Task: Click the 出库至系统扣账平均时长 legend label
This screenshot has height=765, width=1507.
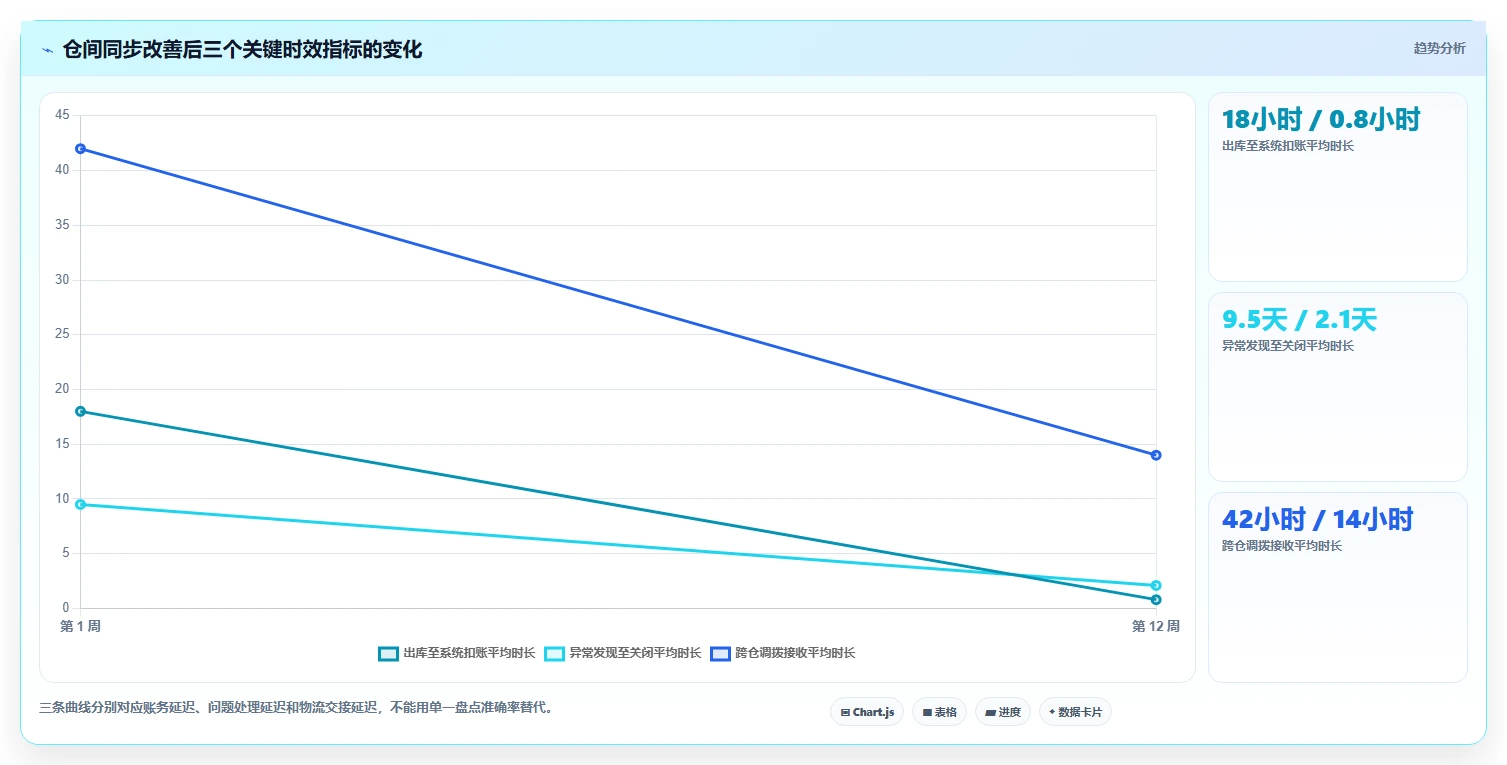Action: tap(469, 654)
